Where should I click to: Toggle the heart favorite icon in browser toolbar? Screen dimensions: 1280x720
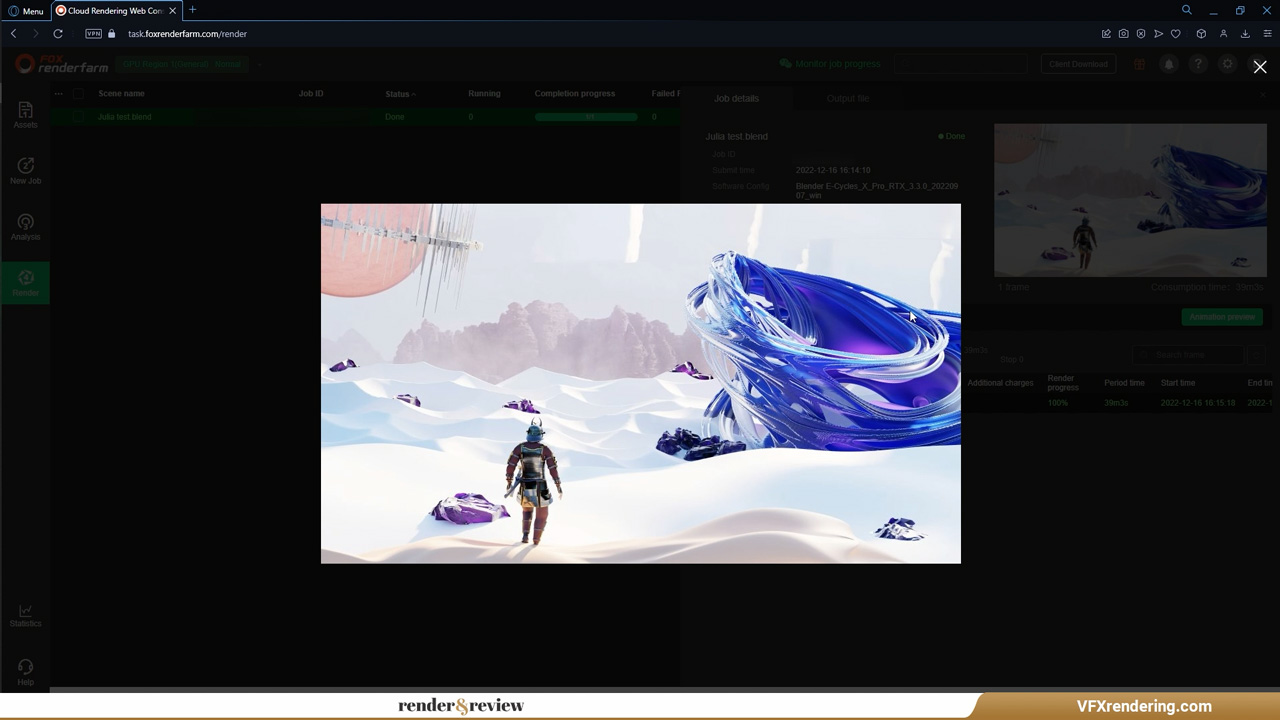click(1176, 33)
